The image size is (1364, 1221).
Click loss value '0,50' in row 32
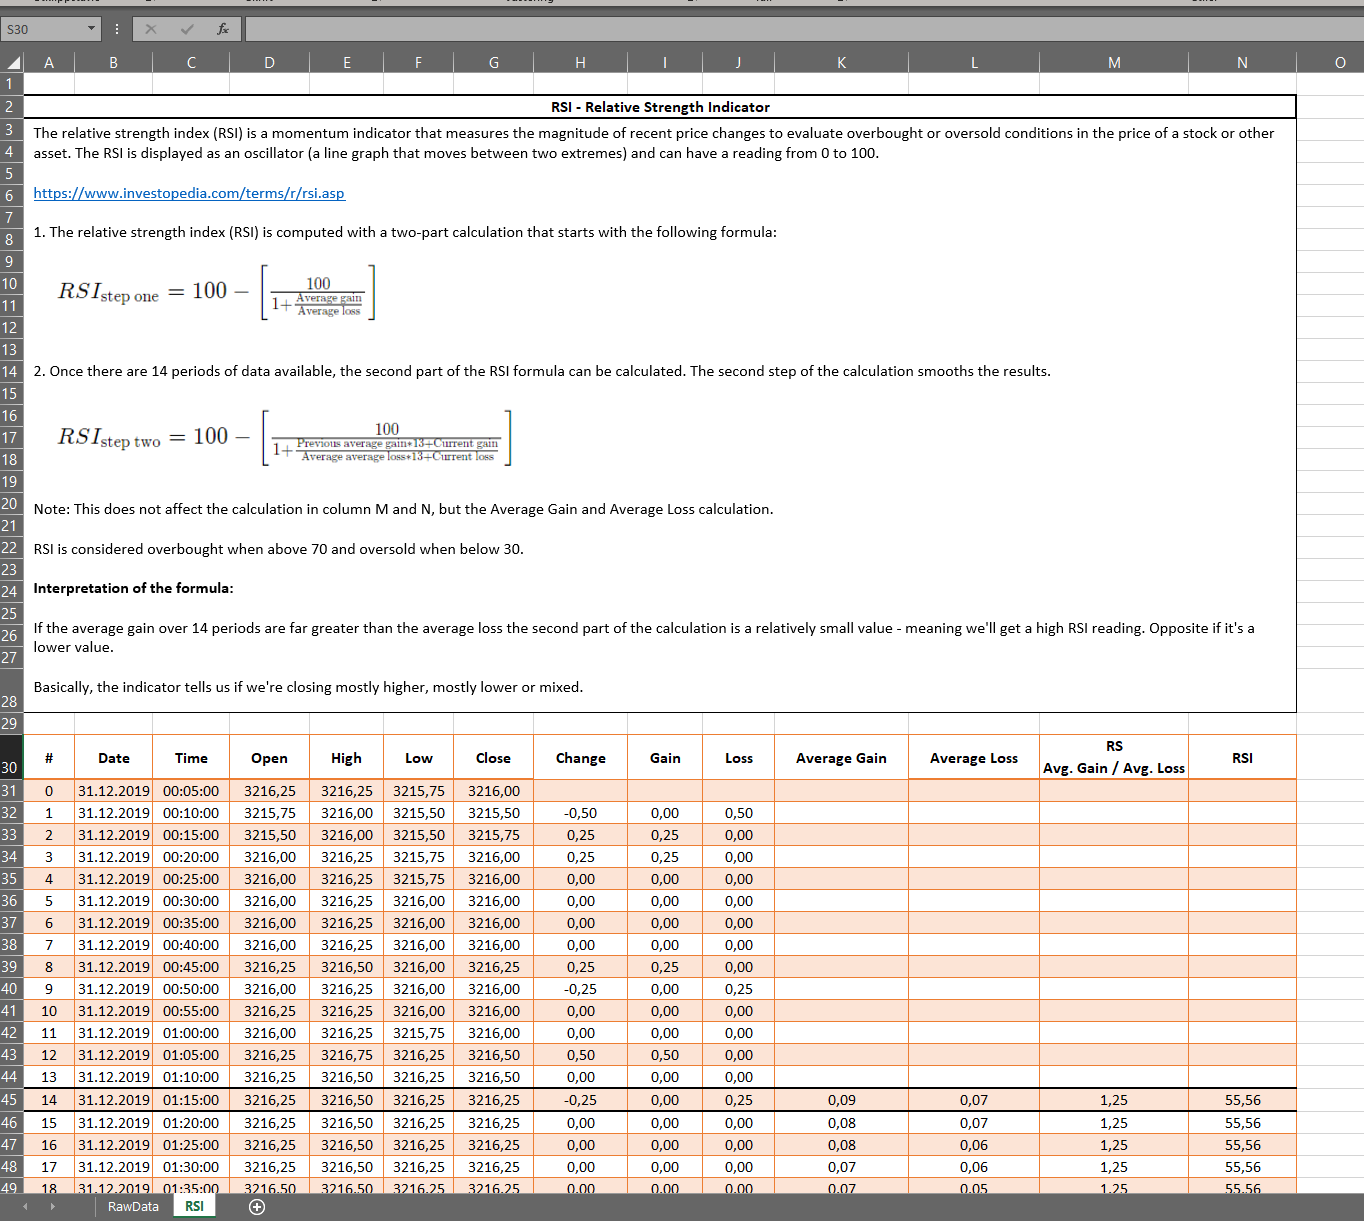[x=739, y=813]
